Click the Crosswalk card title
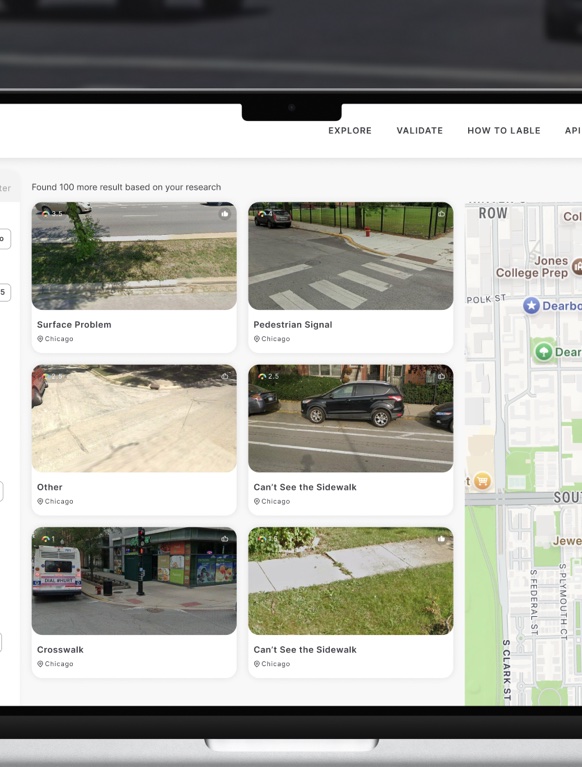 click(x=60, y=650)
